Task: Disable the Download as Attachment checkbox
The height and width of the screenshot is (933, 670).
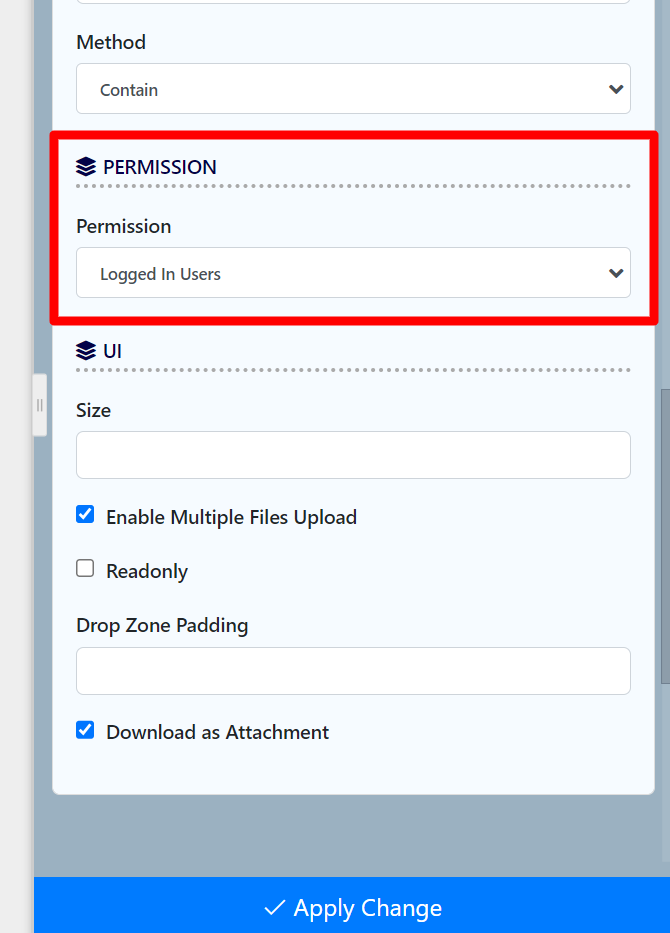Action: 86,730
